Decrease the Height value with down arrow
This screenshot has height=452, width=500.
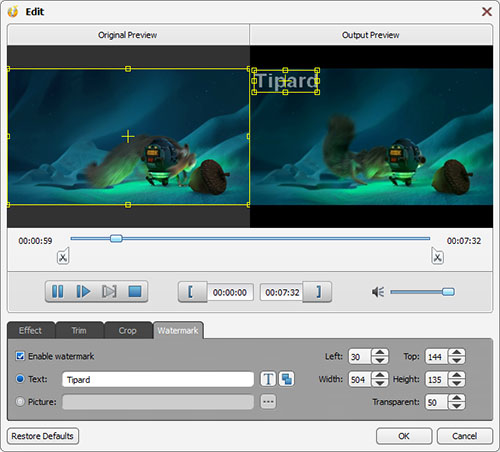(x=456, y=383)
